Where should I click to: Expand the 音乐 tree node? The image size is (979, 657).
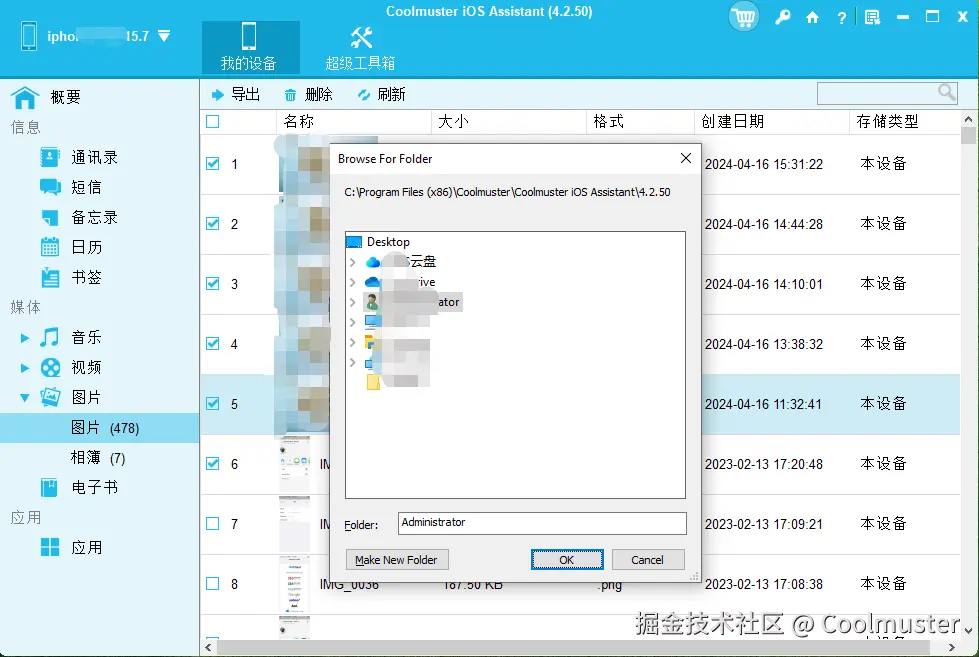(x=24, y=338)
